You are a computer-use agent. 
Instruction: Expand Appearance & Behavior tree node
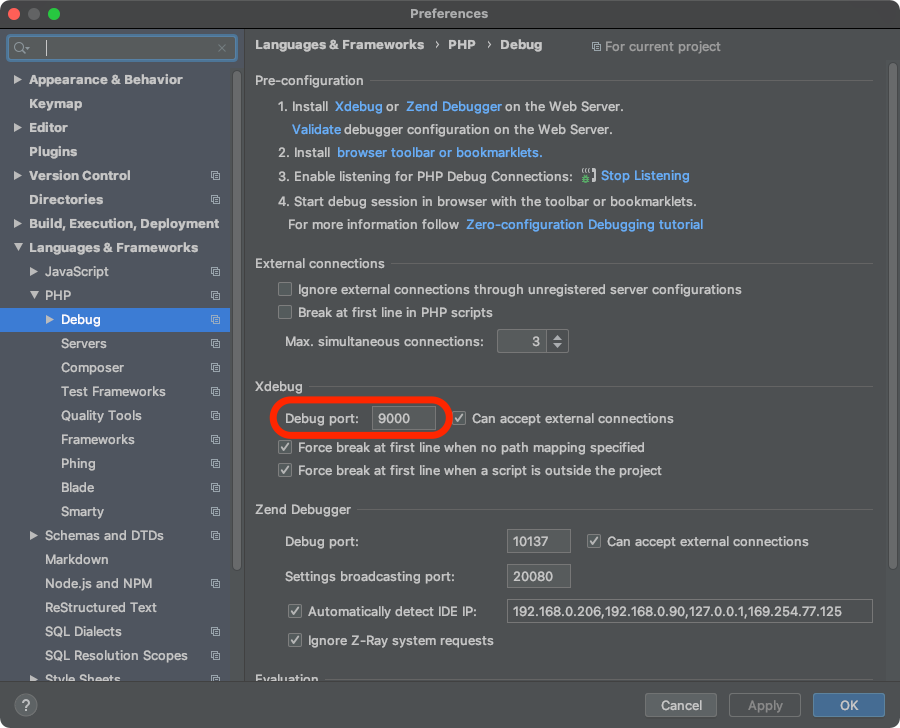[18, 79]
